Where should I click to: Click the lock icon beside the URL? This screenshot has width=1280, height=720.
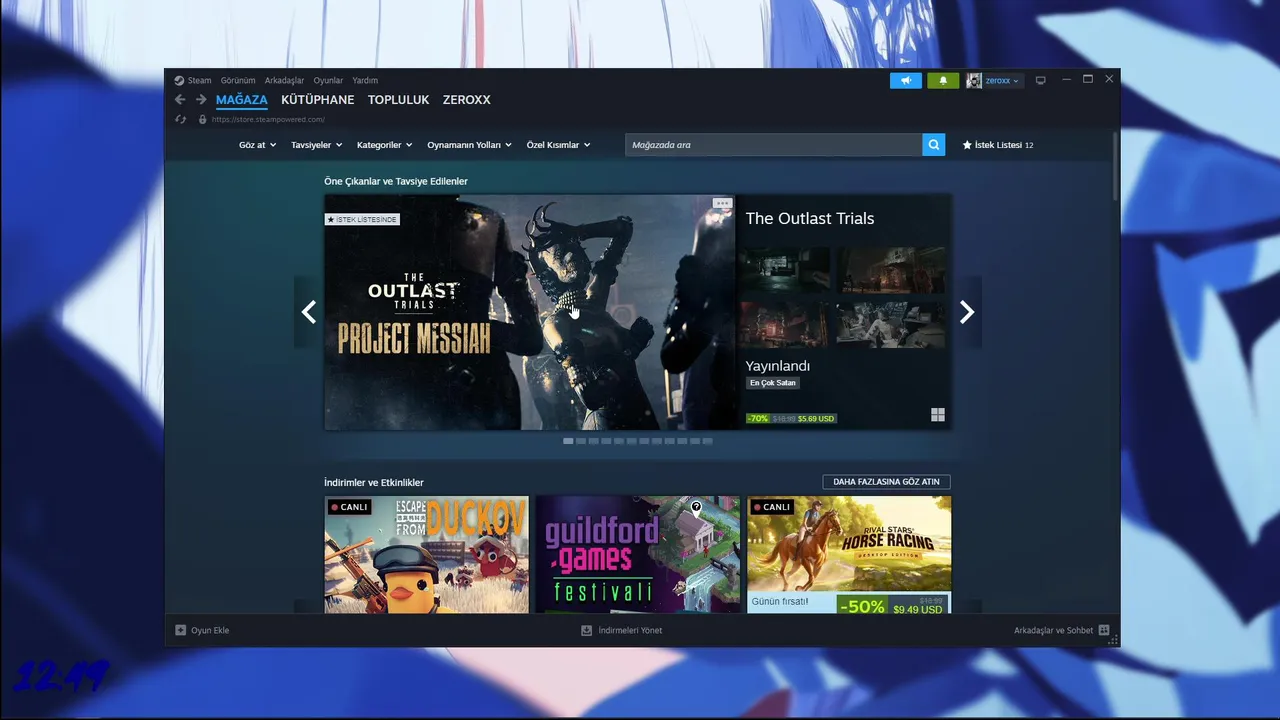coord(202,119)
